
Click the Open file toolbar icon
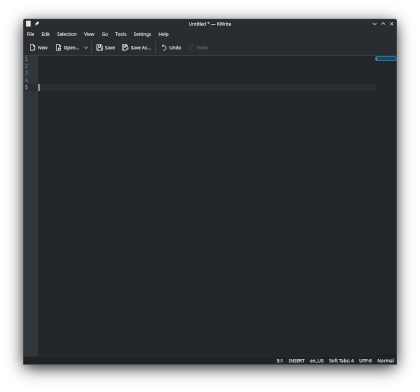58,48
